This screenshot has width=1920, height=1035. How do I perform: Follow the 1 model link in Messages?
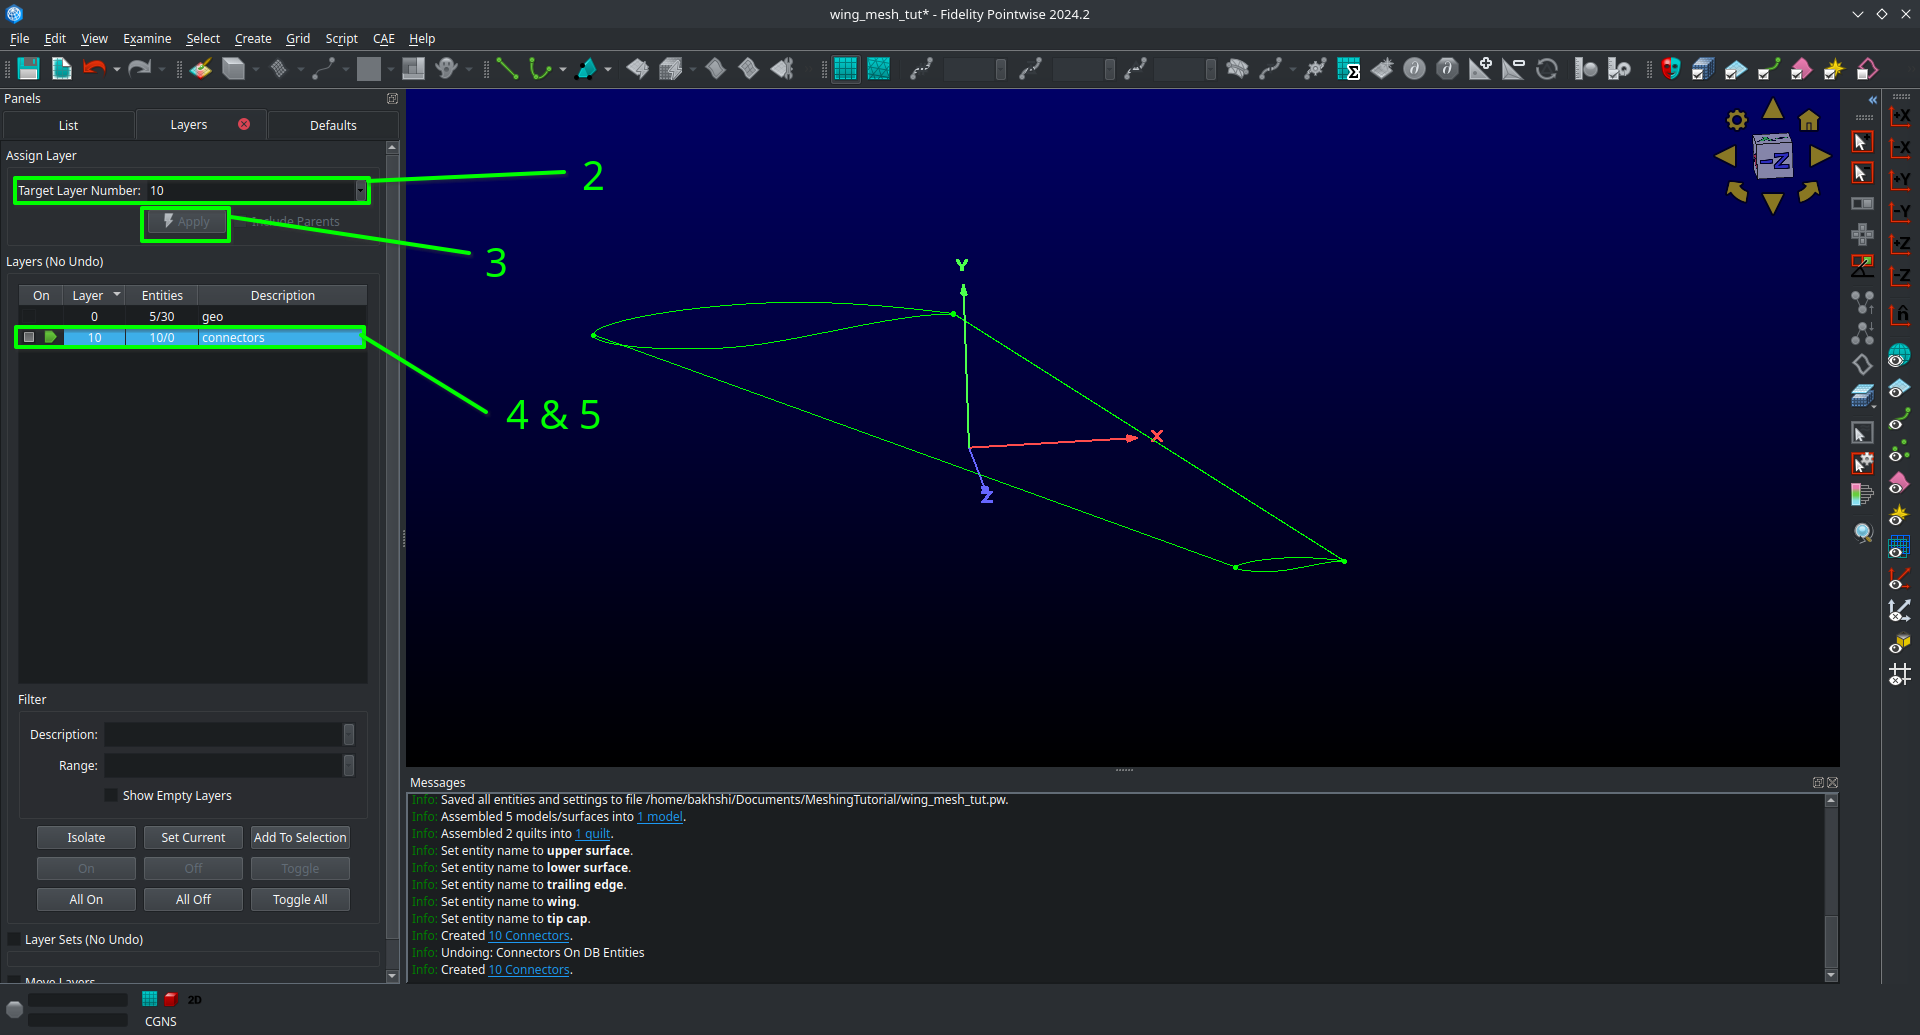659,816
